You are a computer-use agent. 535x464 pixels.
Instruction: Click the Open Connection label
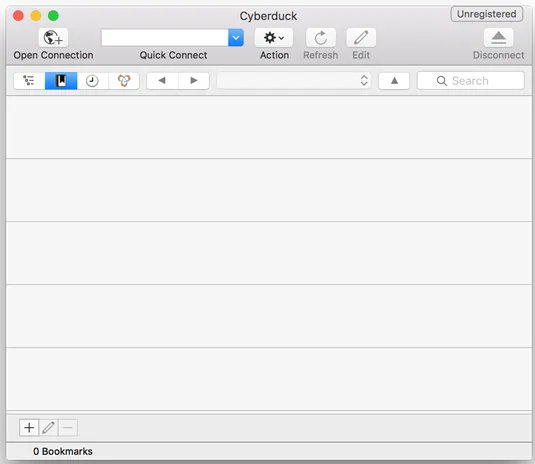click(53, 55)
